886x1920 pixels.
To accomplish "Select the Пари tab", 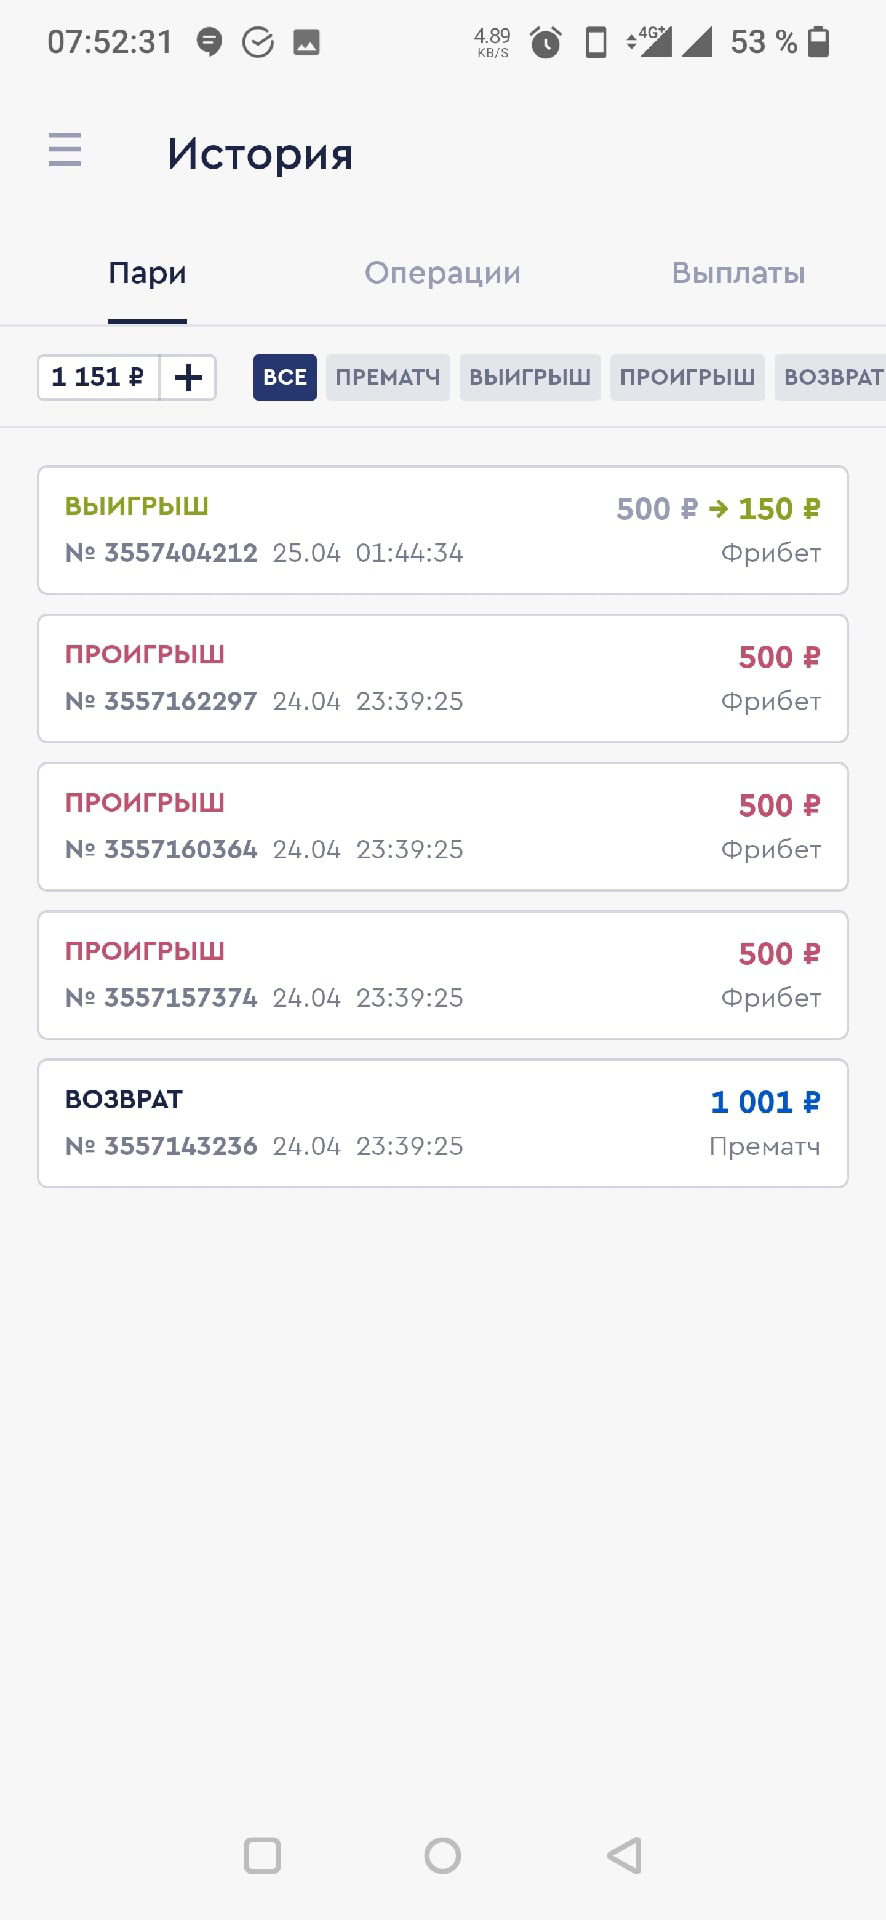I will (147, 273).
